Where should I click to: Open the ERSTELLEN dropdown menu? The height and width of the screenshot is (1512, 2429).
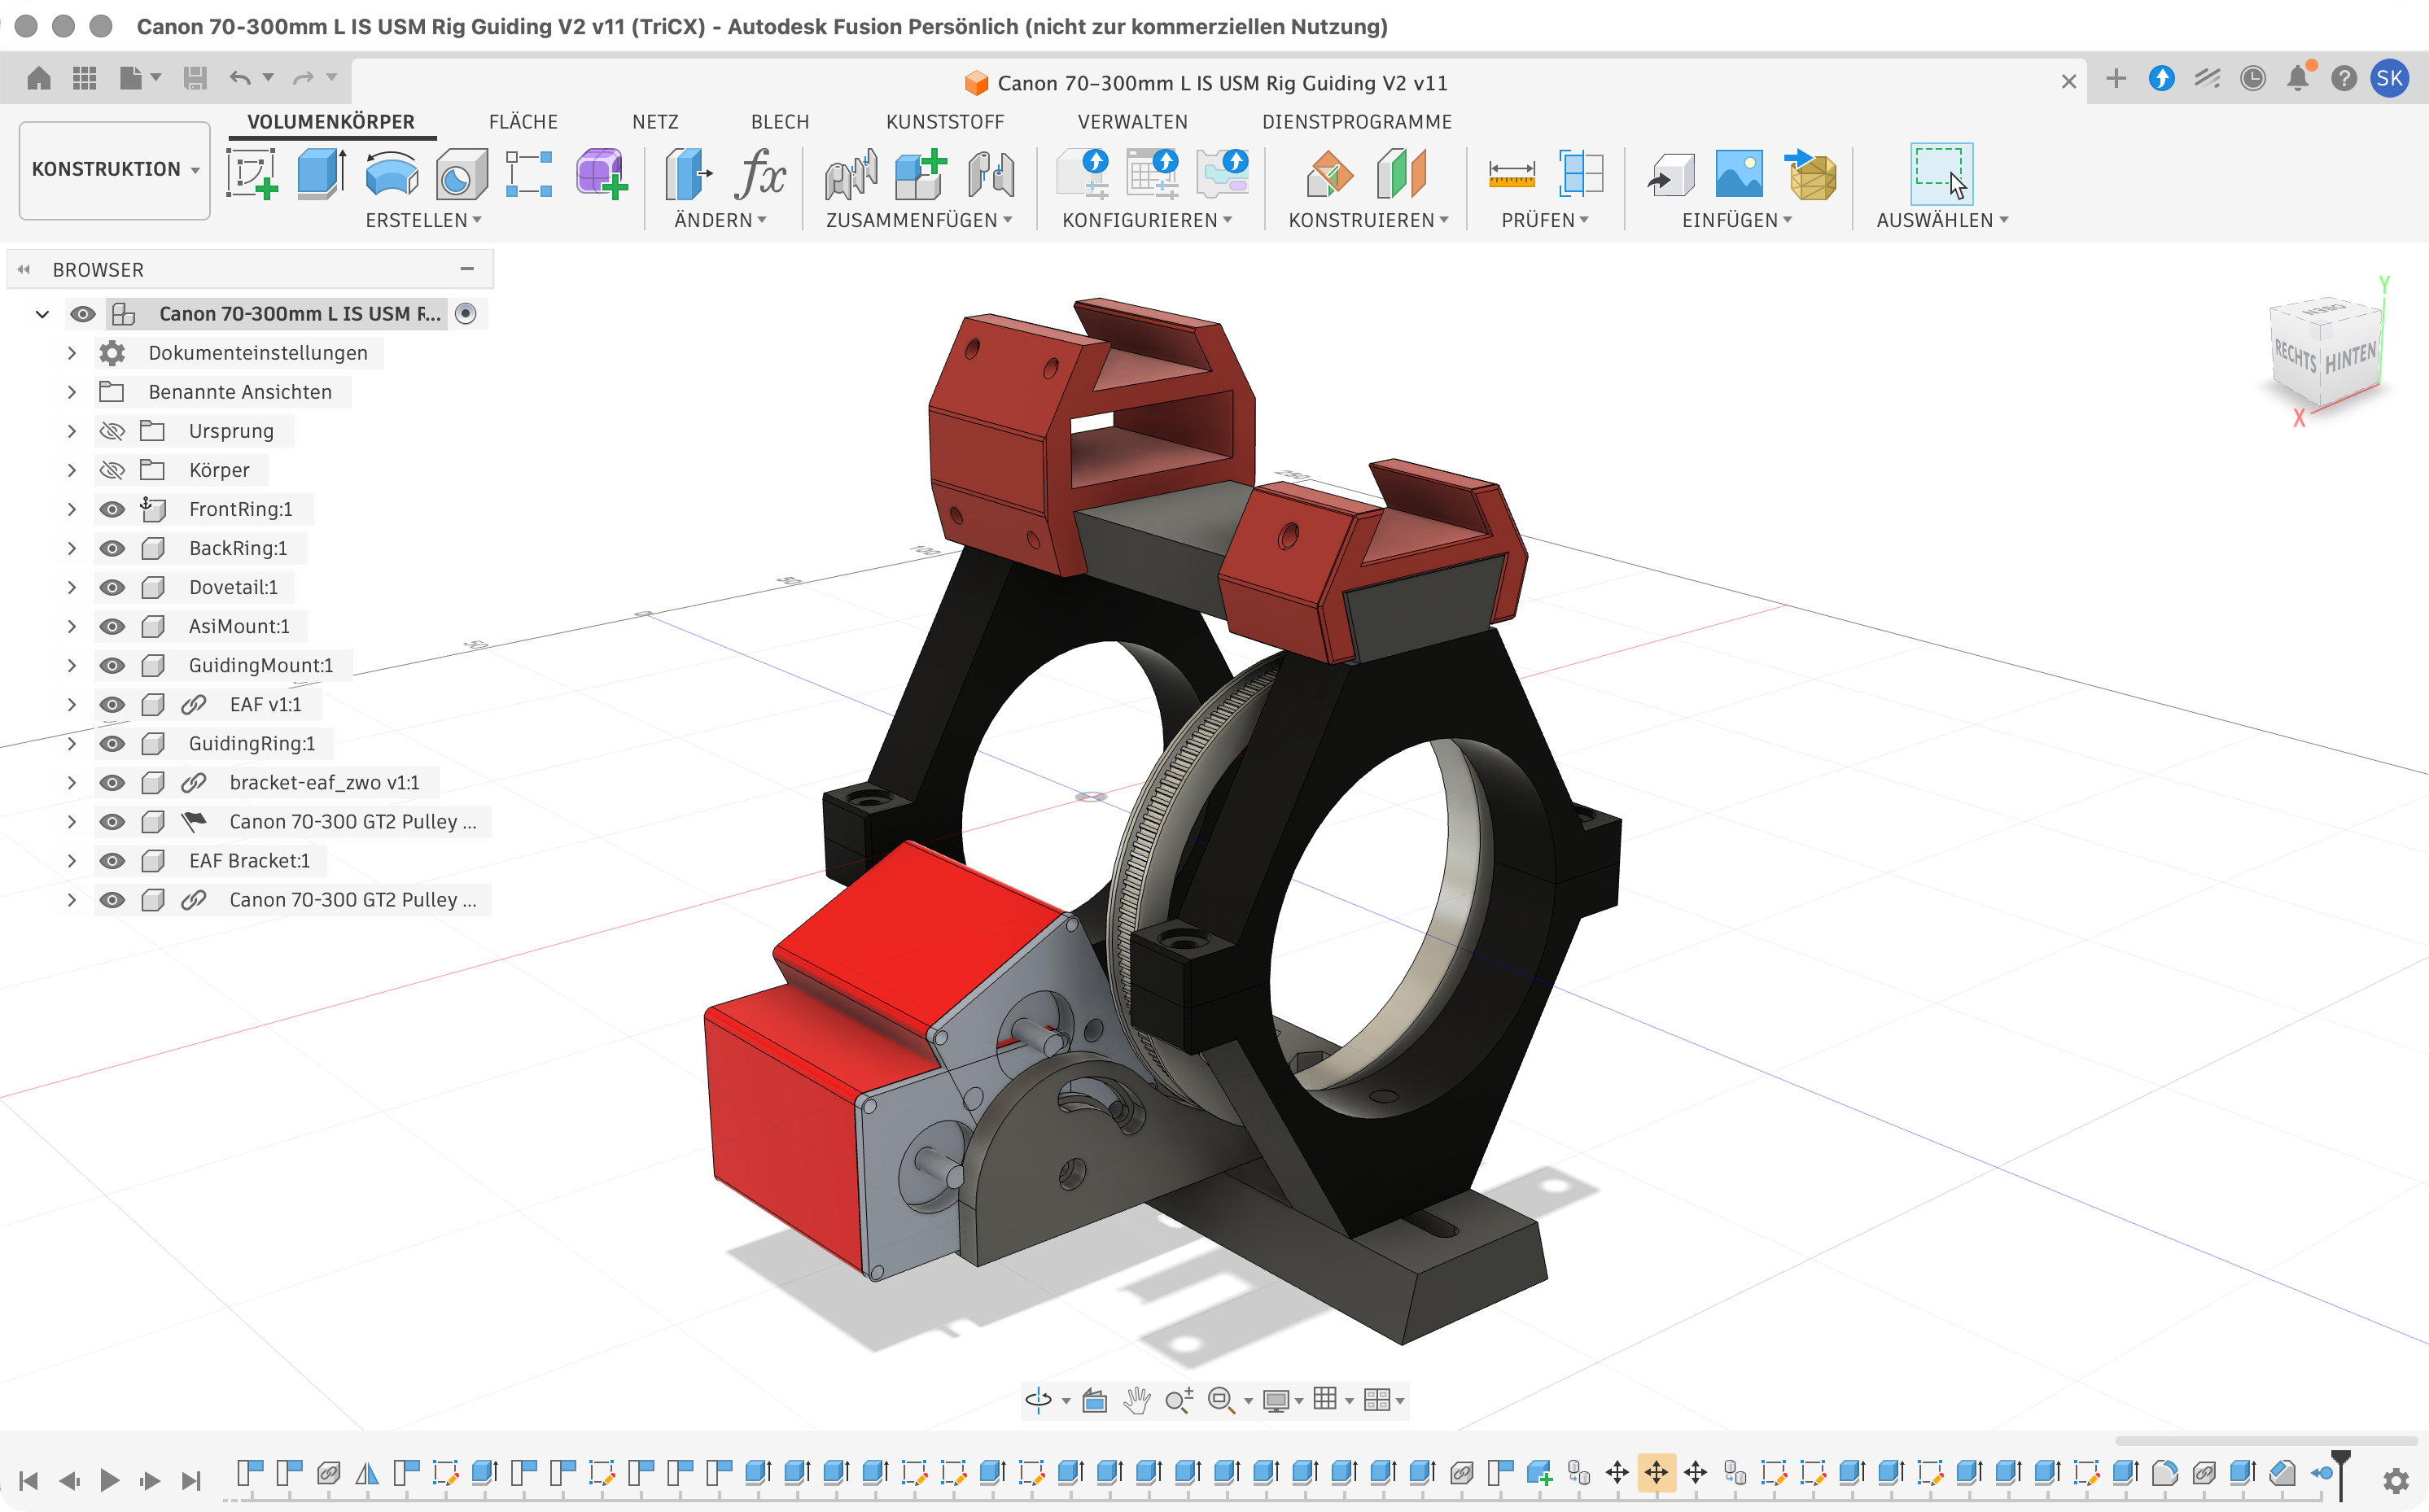pos(423,220)
